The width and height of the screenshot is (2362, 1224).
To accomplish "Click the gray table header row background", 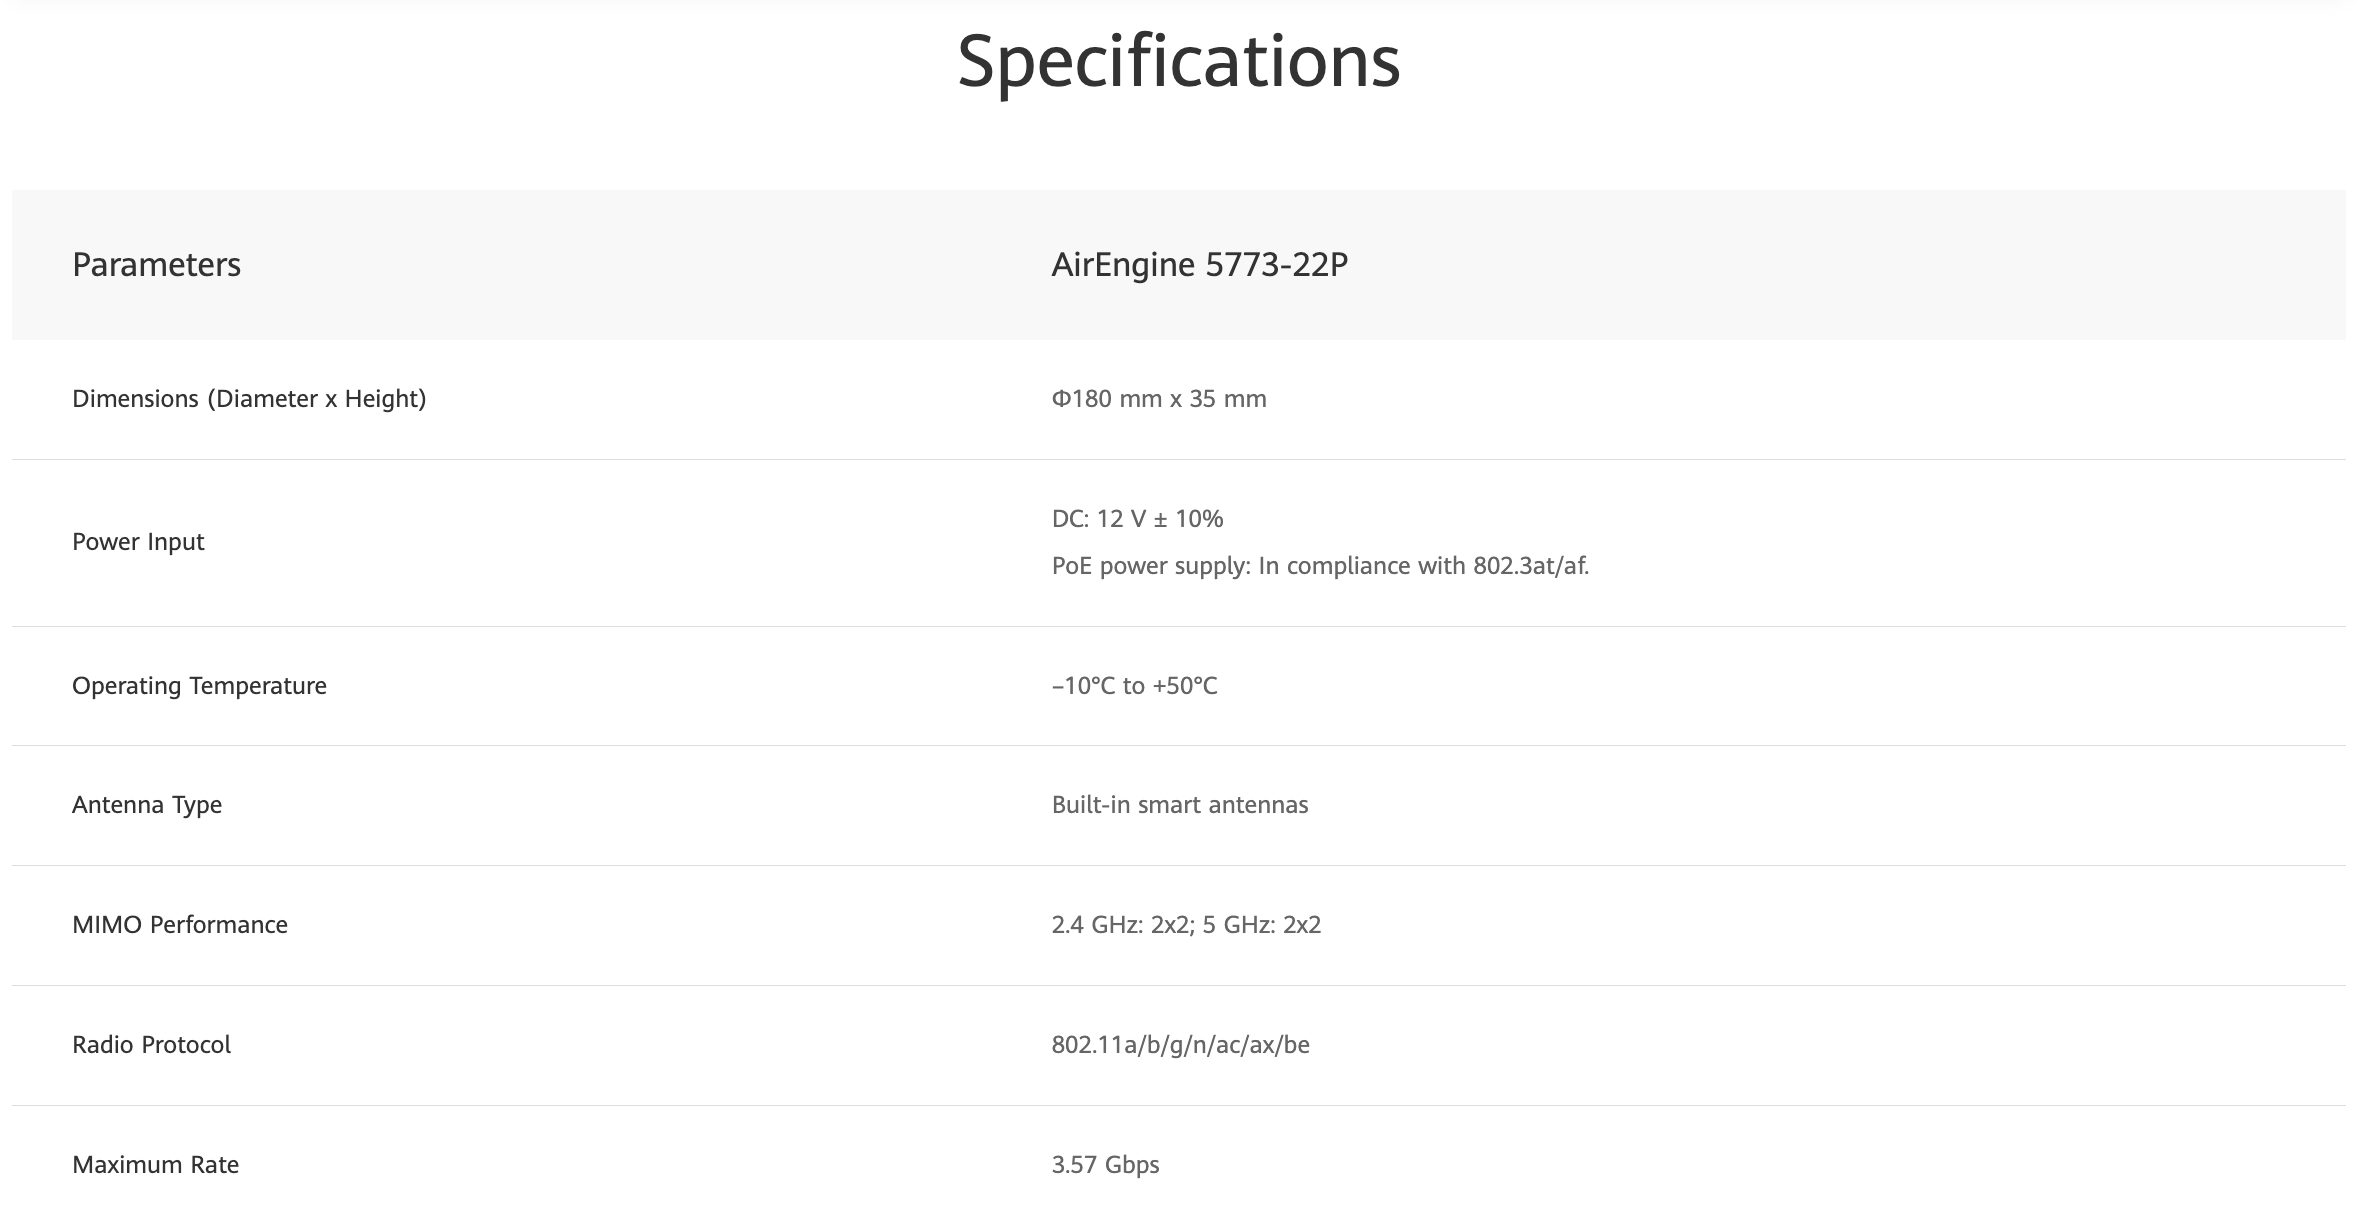I will coord(1800,265).
